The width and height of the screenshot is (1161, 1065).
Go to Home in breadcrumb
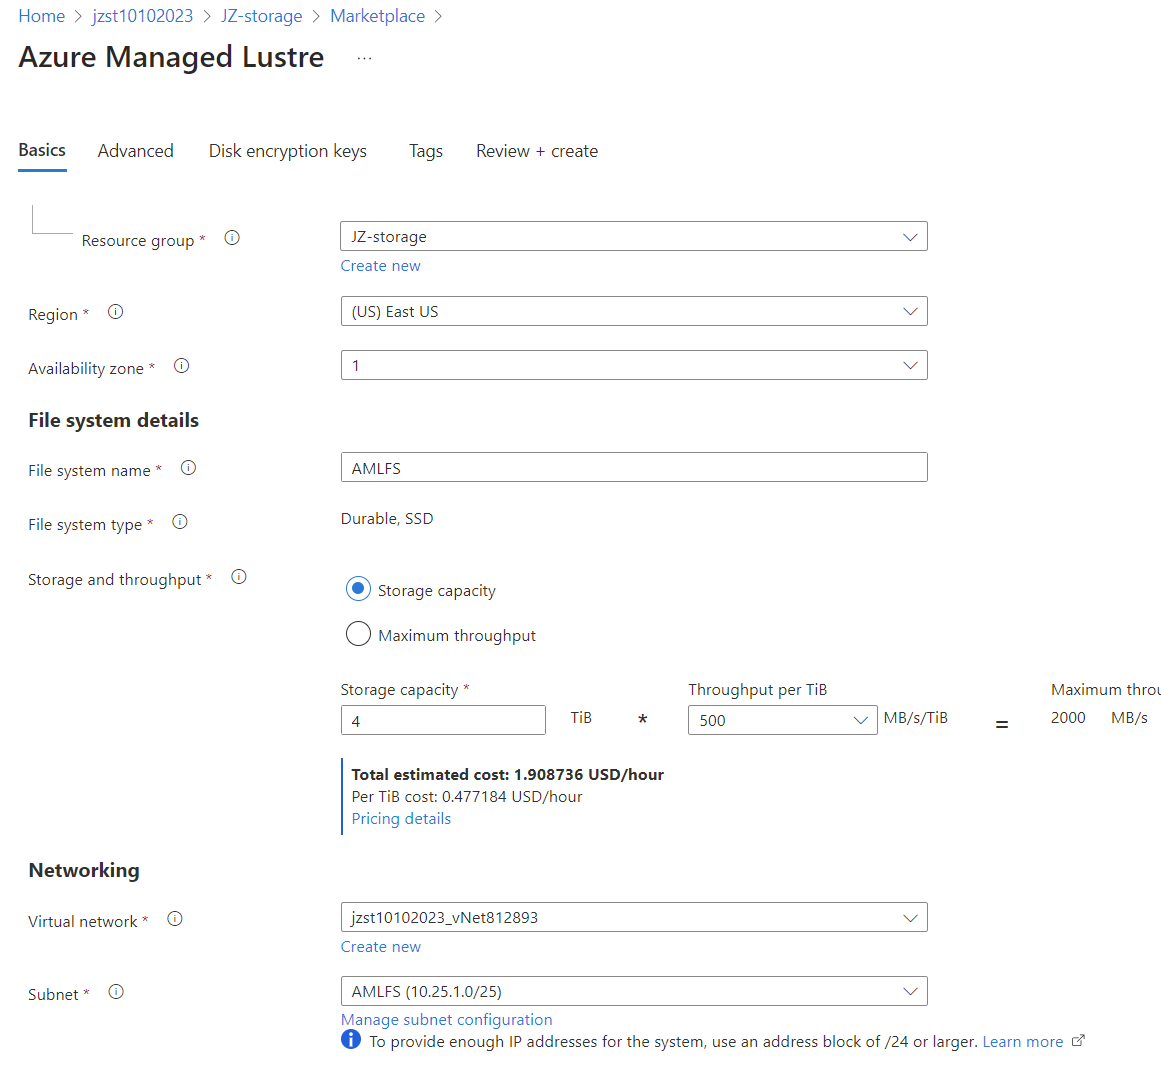point(41,16)
